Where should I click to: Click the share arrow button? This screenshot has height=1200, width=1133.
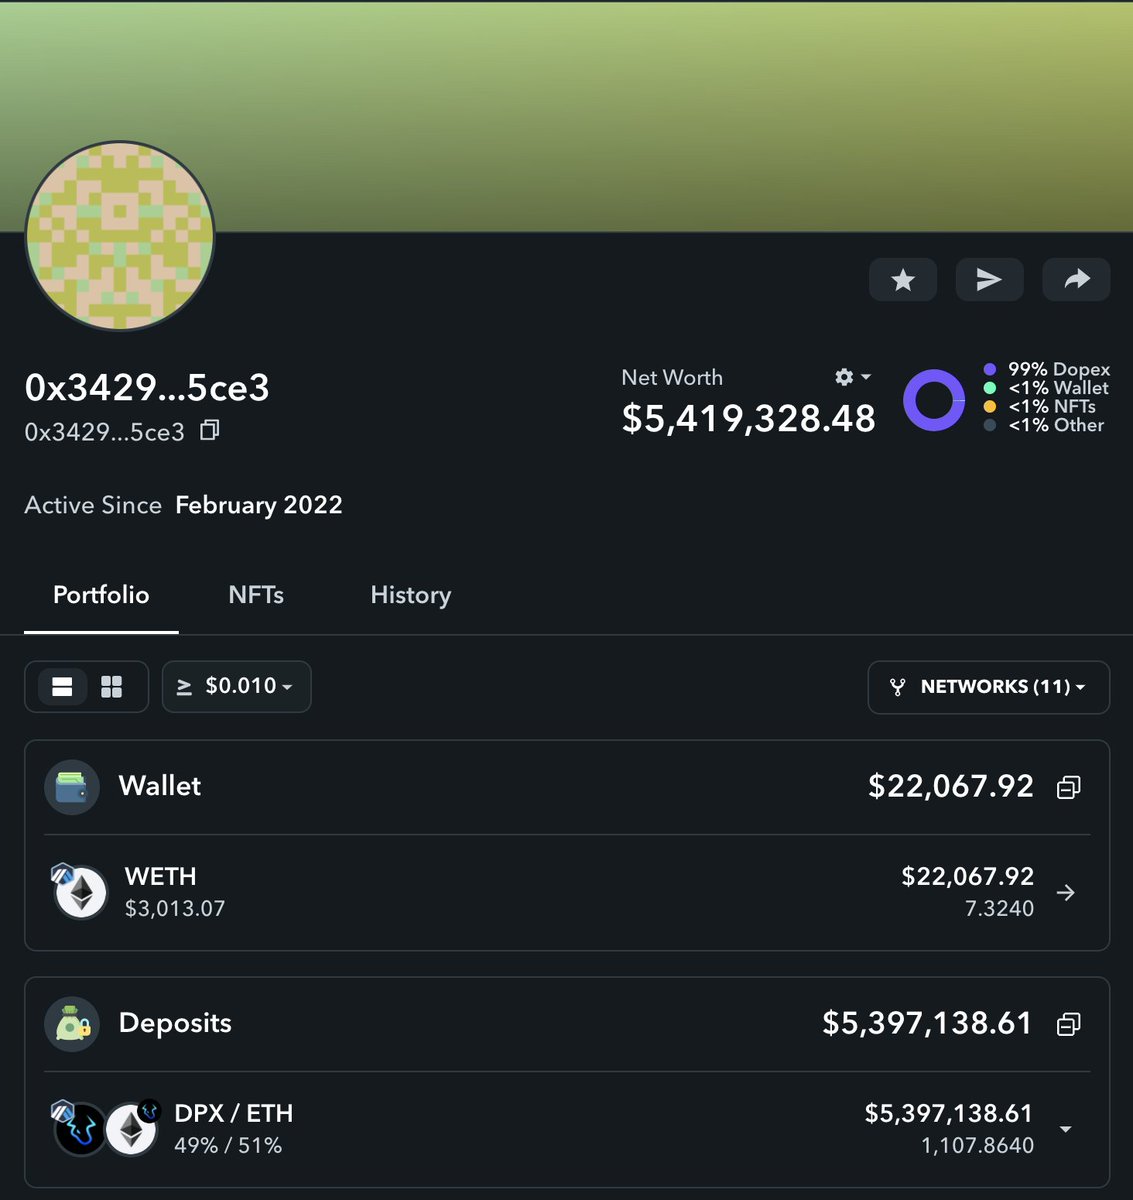coord(1076,280)
